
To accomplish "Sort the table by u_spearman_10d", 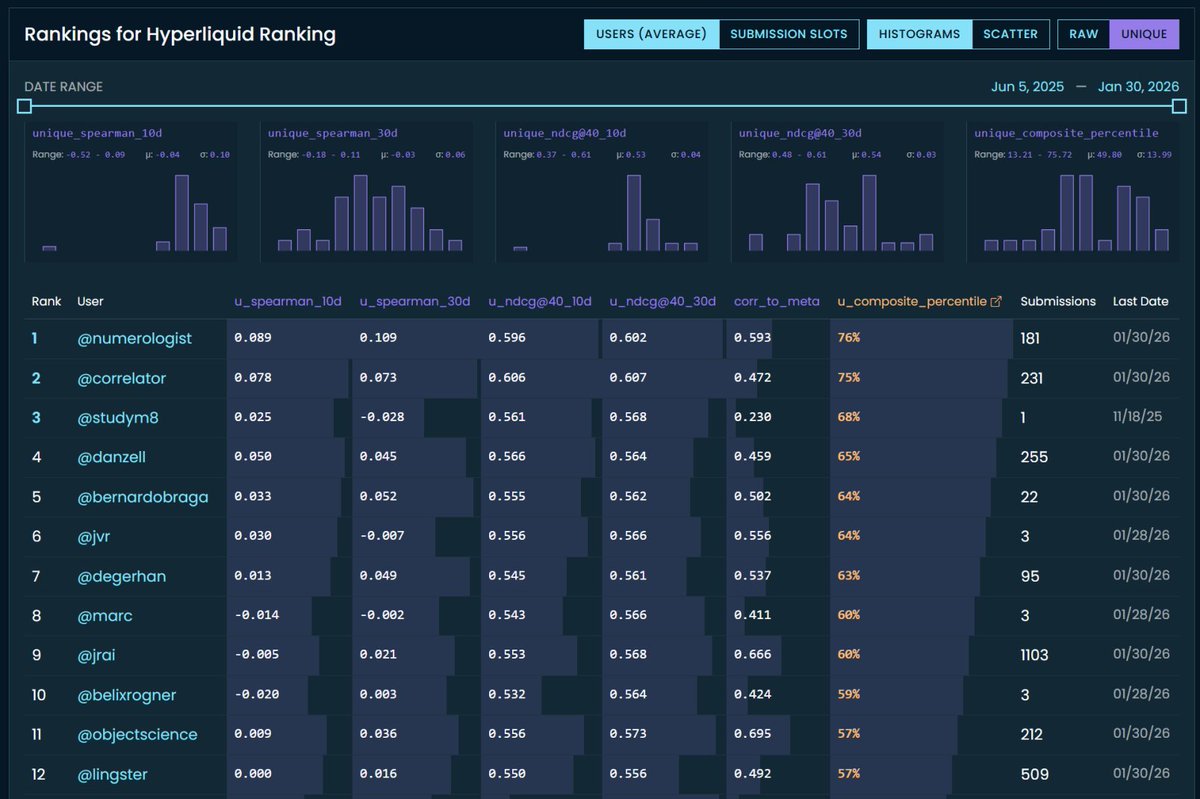I will [x=288, y=301].
